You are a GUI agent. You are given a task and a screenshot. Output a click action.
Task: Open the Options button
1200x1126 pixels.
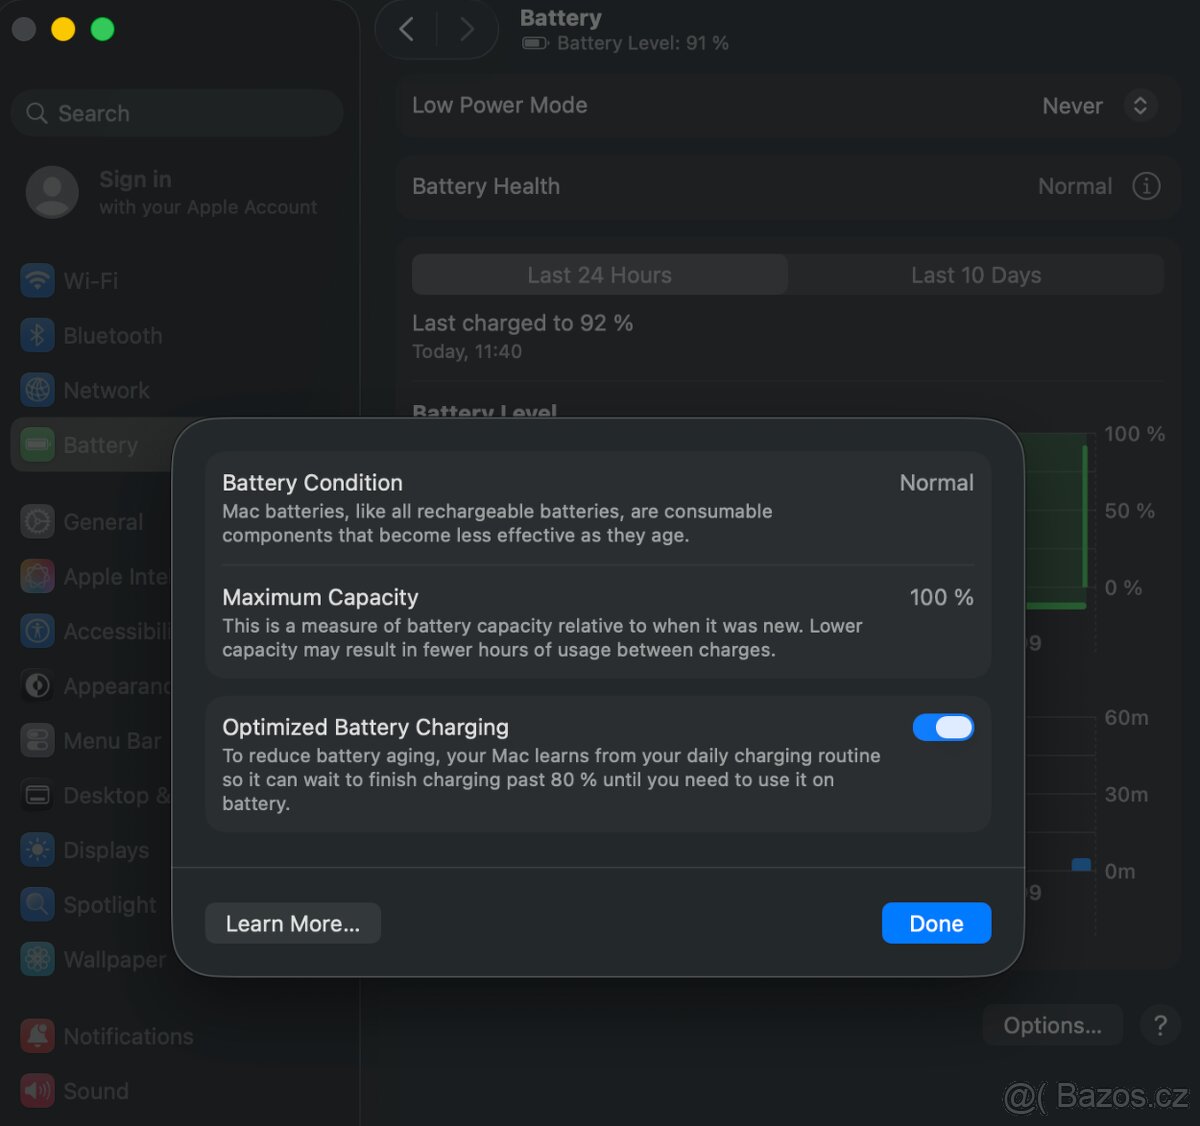click(x=1052, y=1025)
